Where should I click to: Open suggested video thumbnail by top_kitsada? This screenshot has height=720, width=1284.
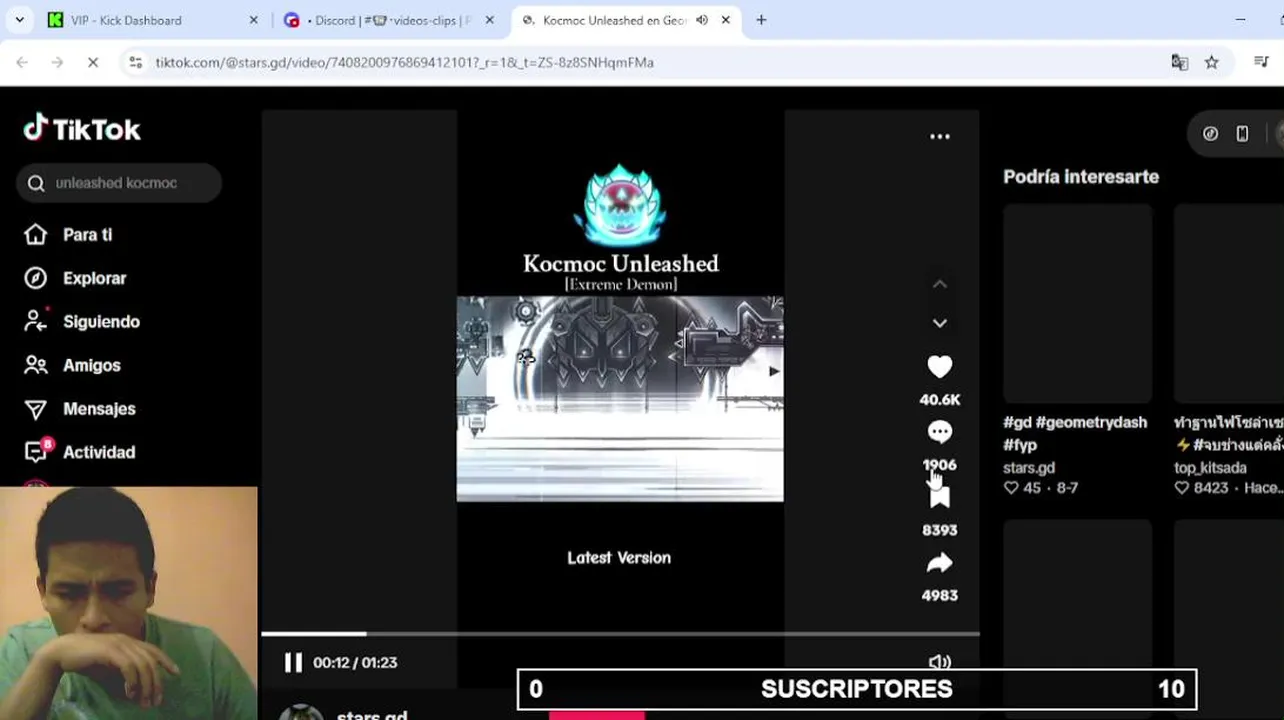1229,303
